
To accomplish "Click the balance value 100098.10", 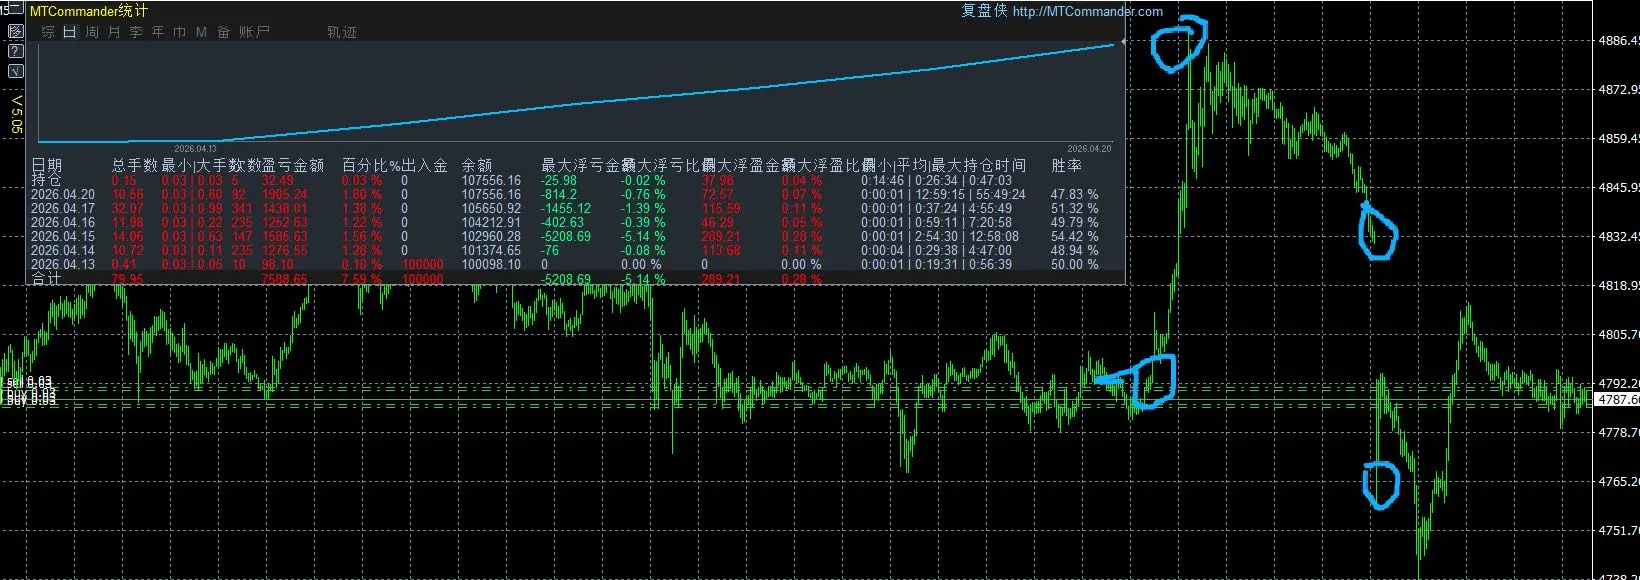I will (x=491, y=265).
